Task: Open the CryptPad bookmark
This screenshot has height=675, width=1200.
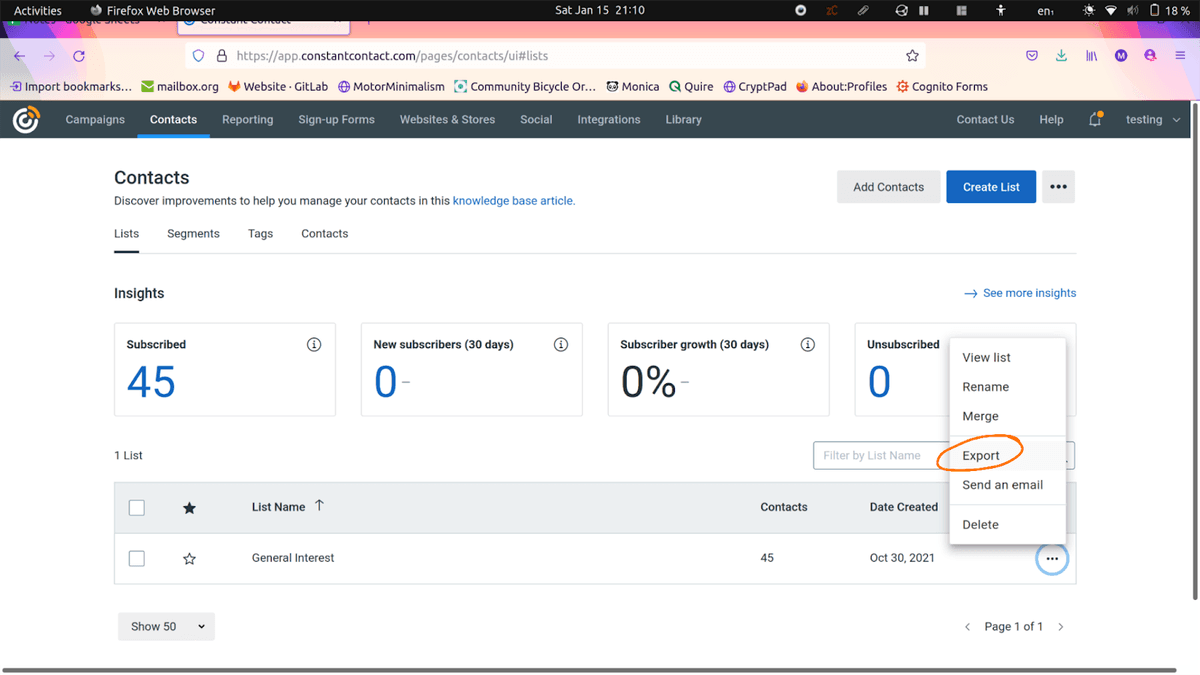Action: (755, 87)
